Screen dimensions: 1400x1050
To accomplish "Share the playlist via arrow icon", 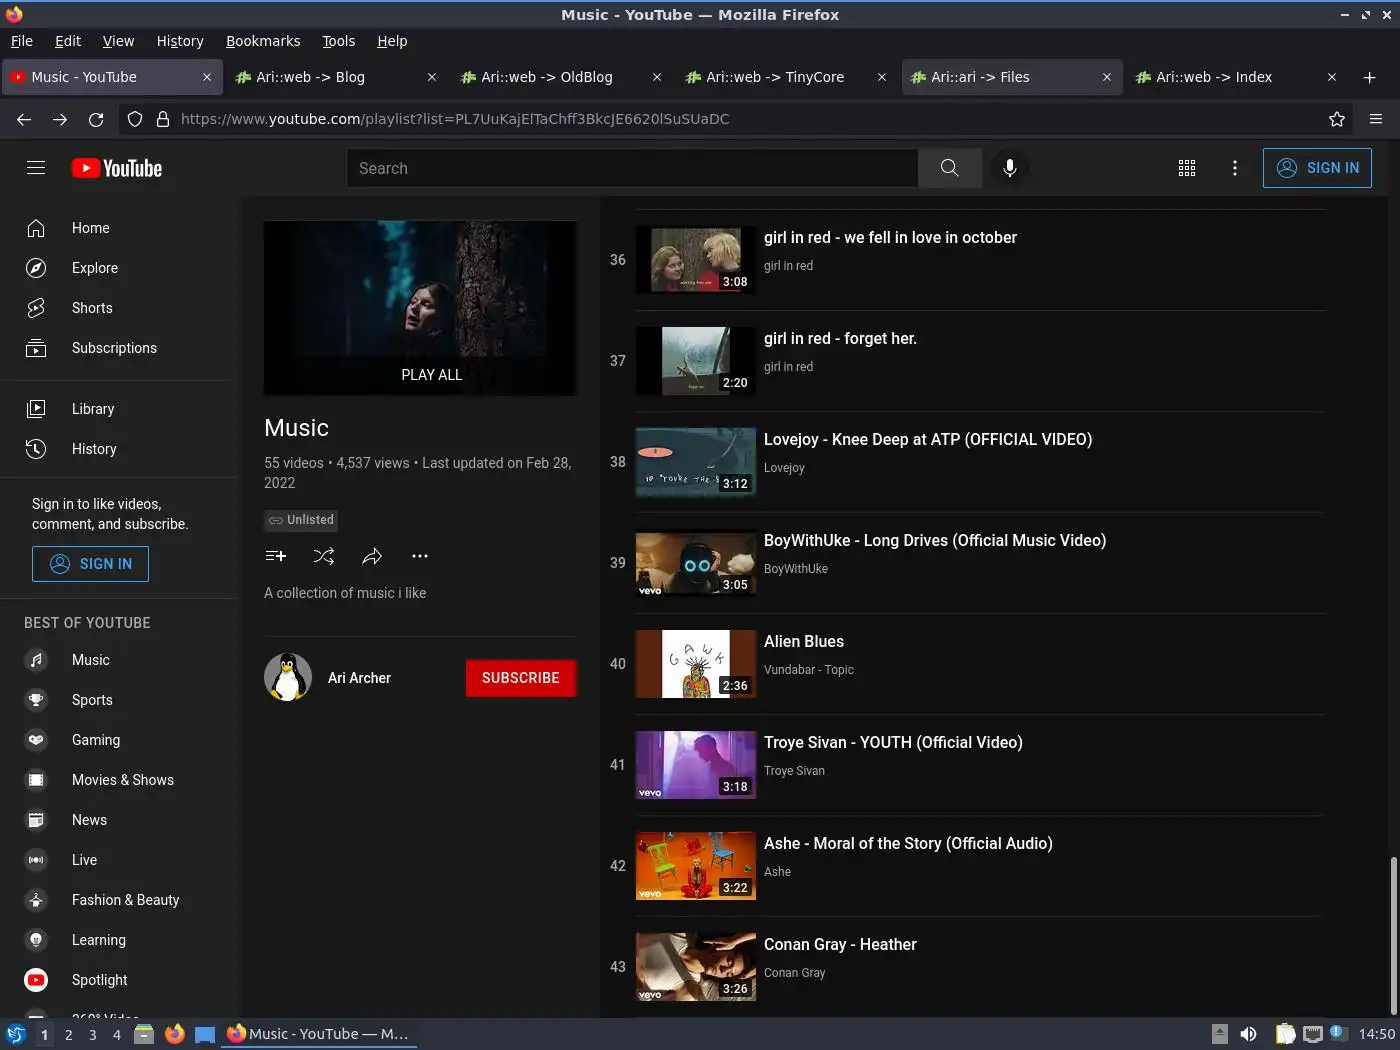I will 372,556.
